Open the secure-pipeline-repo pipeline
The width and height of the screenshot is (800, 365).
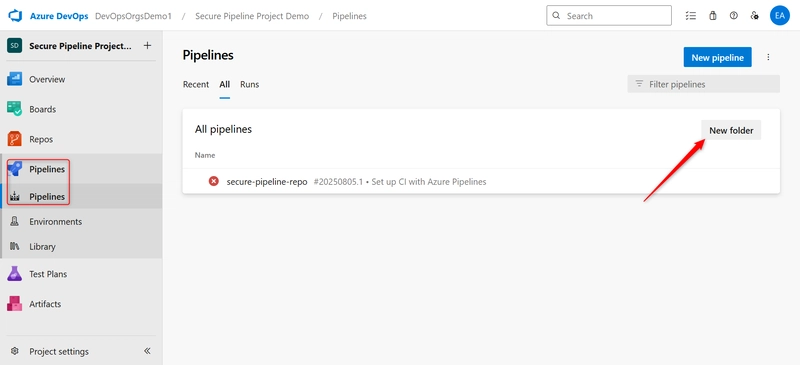tap(267, 182)
